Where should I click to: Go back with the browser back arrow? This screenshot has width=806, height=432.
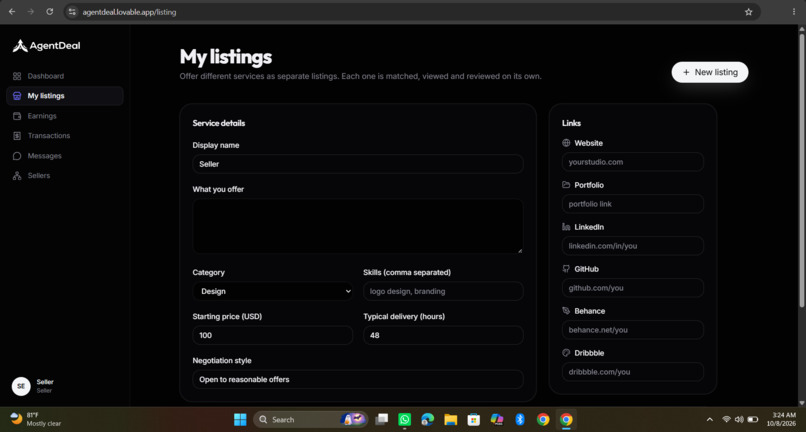tap(12, 11)
